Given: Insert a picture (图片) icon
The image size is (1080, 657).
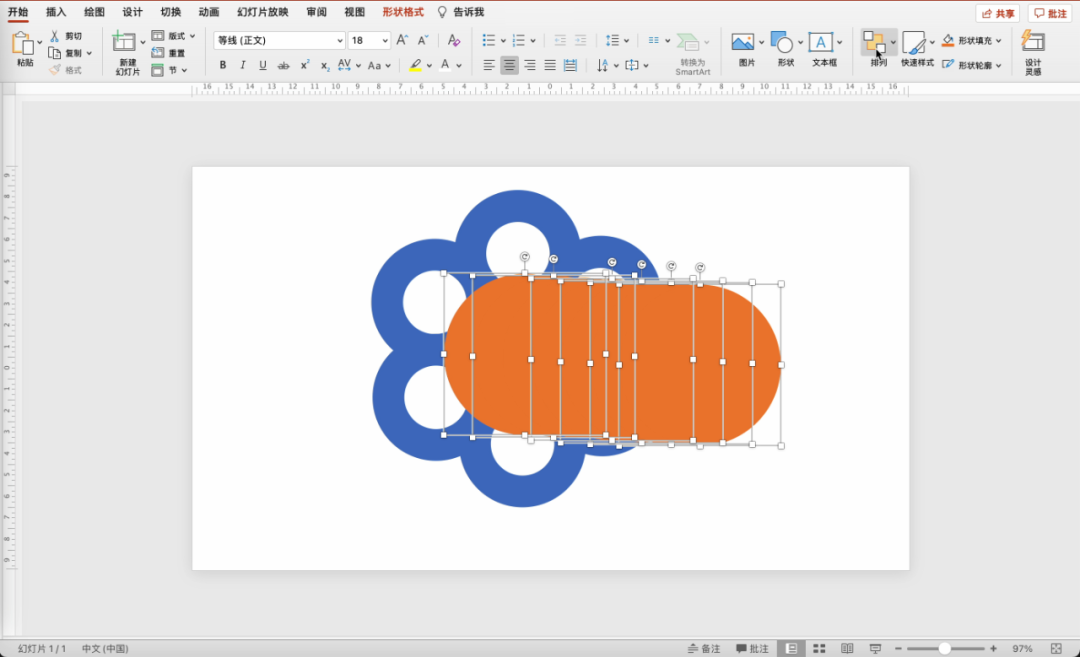Looking at the screenshot, I should pos(742,42).
